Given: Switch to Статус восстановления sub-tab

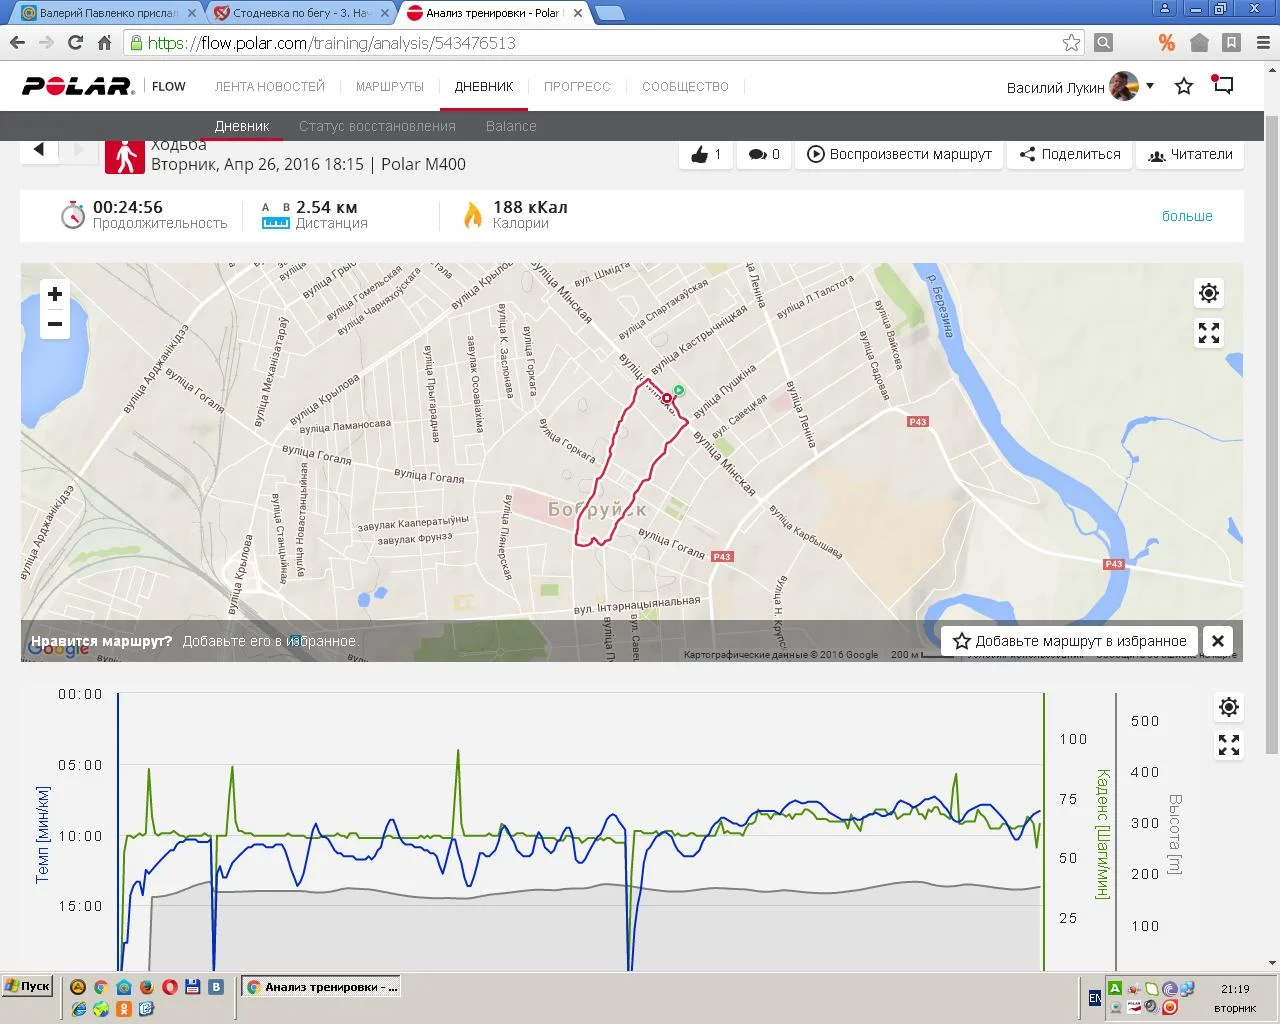Looking at the screenshot, I should [x=377, y=126].
